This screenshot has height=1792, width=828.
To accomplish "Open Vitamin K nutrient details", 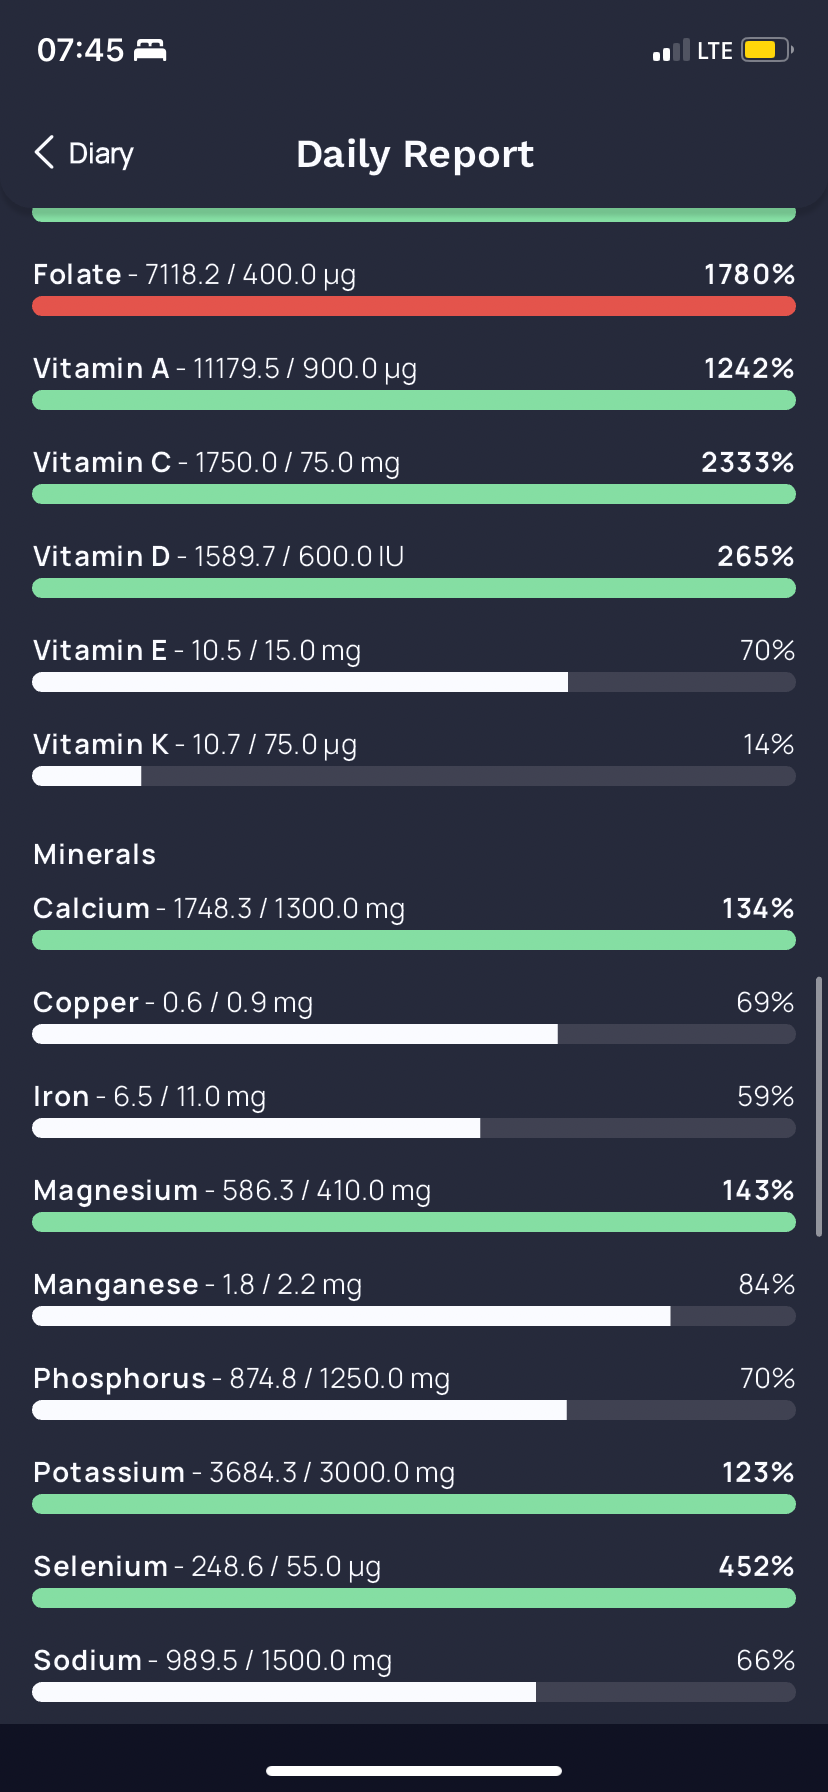I will pos(414,759).
